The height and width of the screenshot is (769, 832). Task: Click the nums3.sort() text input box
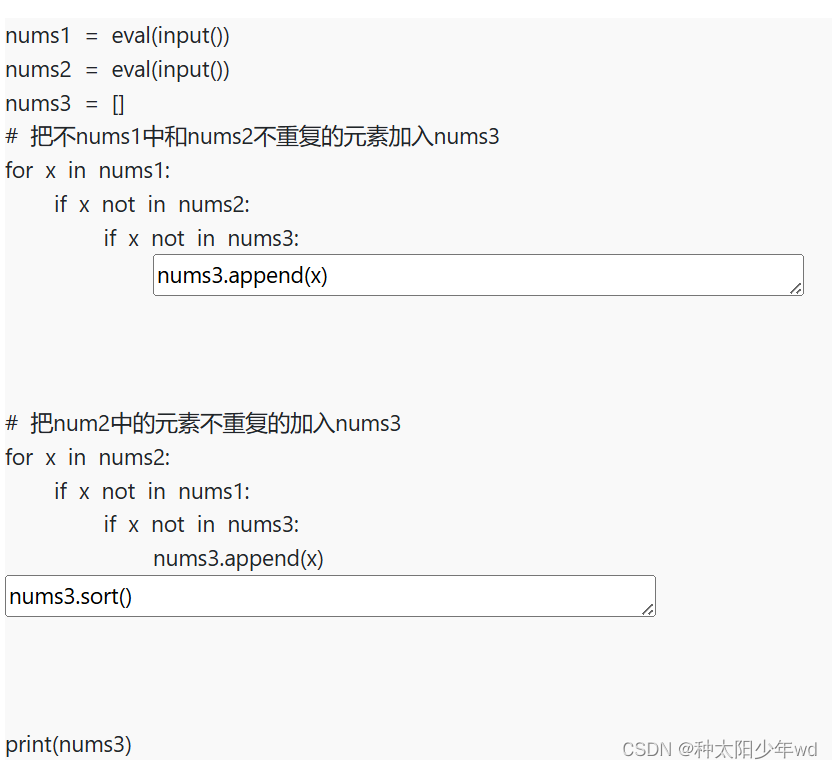(330, 596)
